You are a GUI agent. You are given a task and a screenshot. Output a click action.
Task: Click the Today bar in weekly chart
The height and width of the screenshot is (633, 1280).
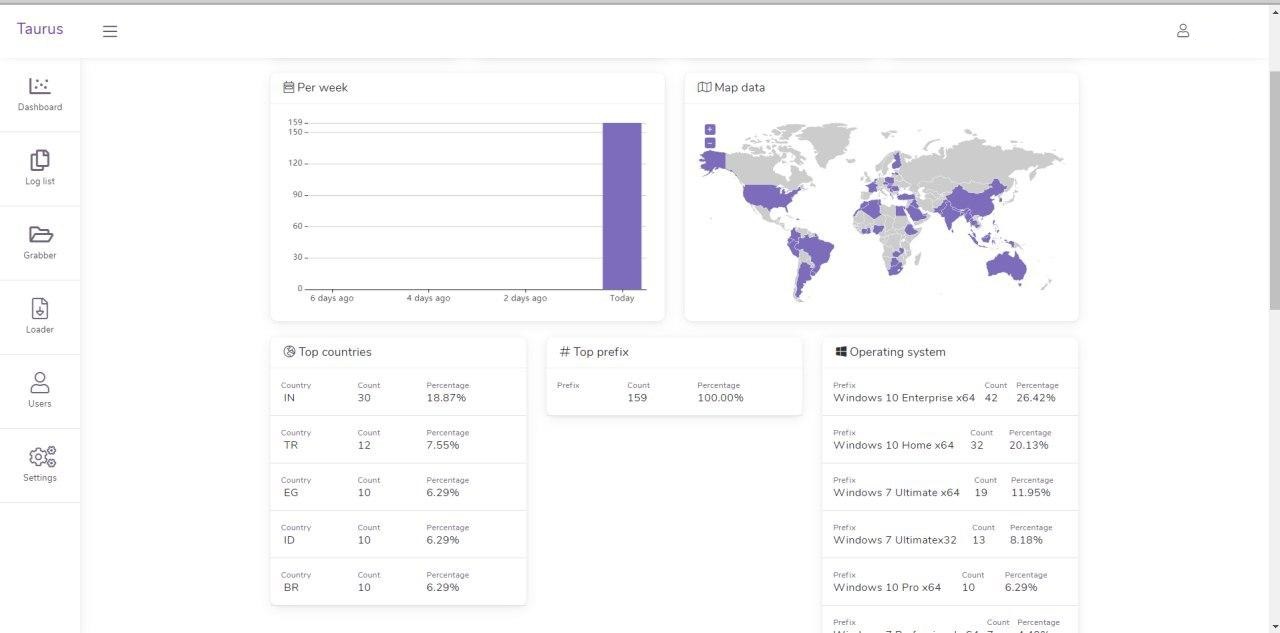point(622,206)
